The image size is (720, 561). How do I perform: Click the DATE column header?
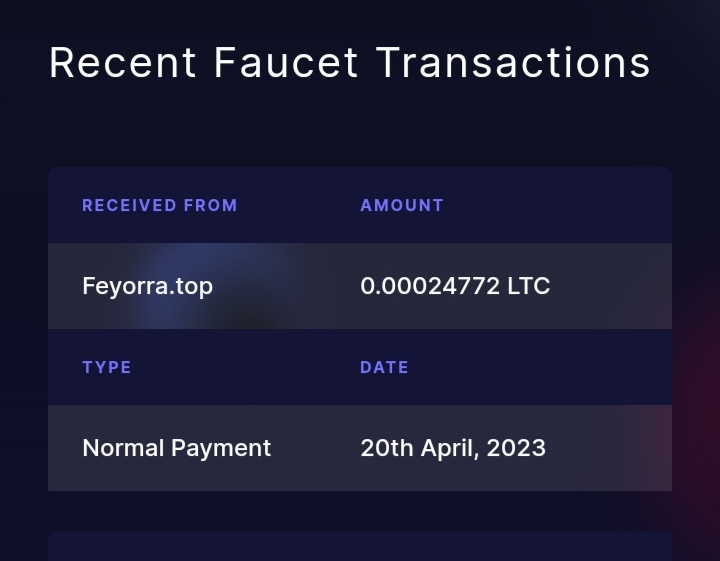[x=384, y=367]
